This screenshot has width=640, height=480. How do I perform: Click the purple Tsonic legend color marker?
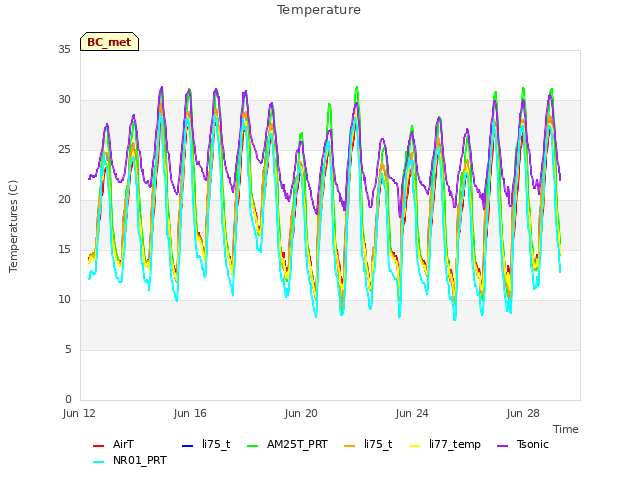click(x=502, y=445)
